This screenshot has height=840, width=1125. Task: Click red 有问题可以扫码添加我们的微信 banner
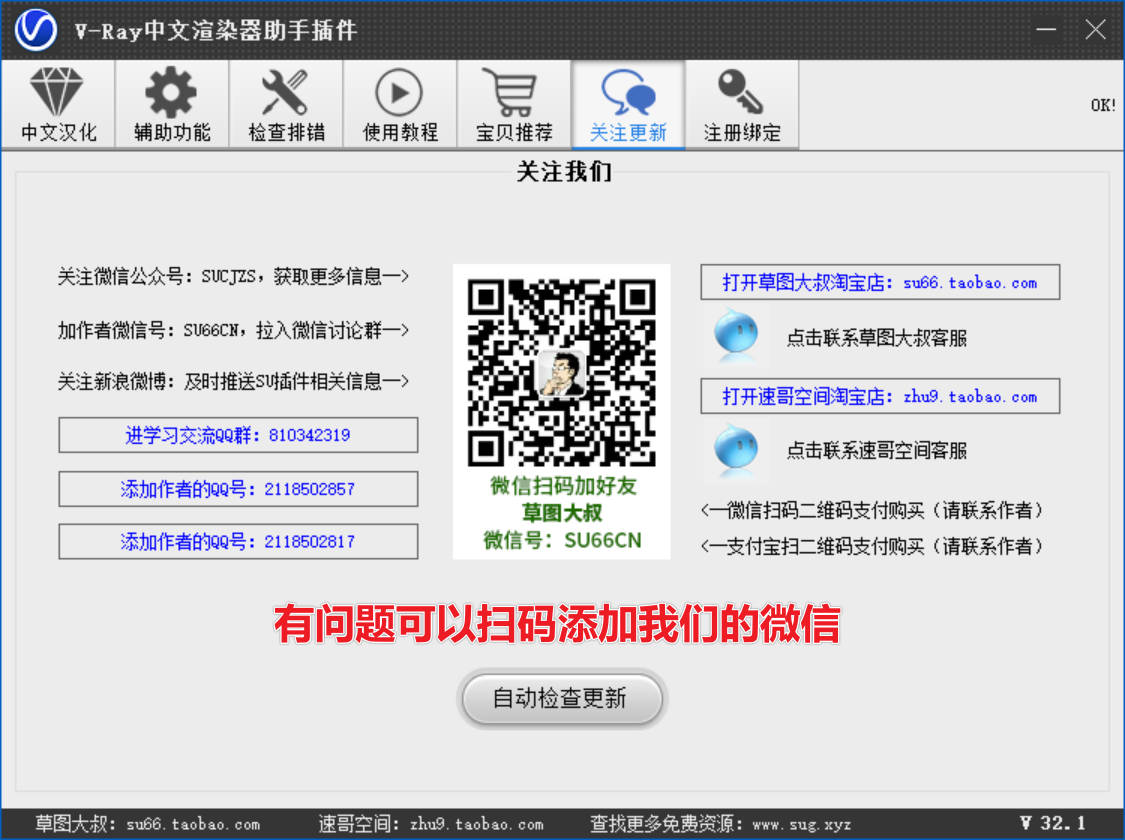click(x=557, y=624)
